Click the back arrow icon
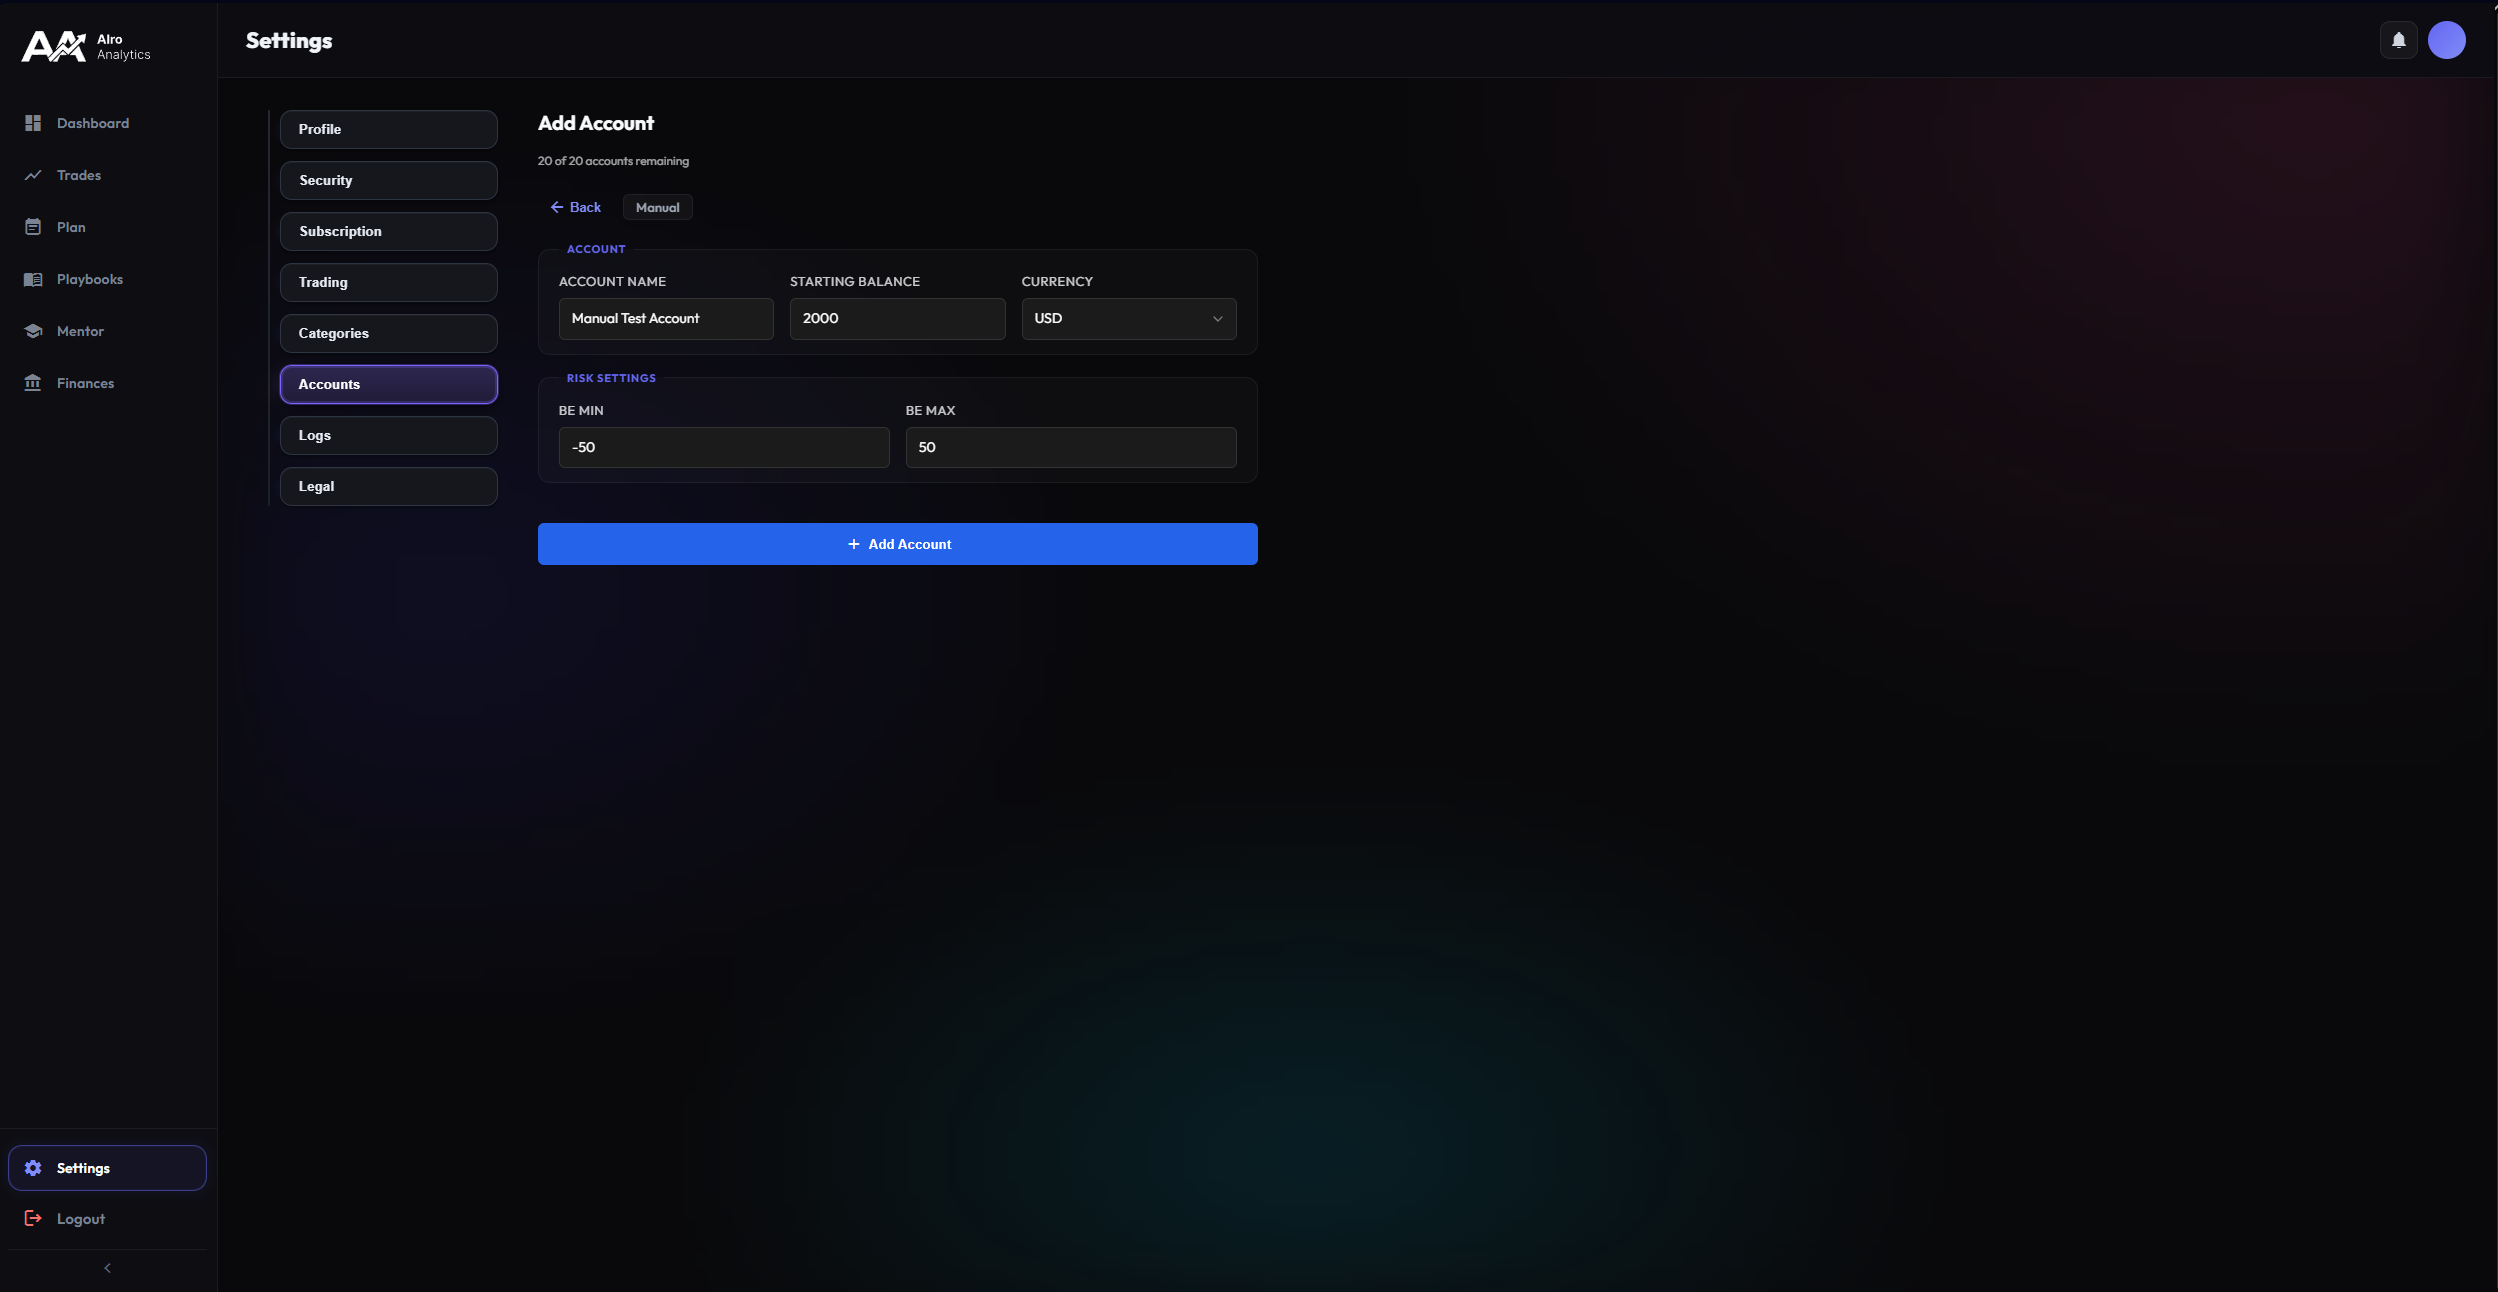2498x1292 pixels. (x=557, y=207)
